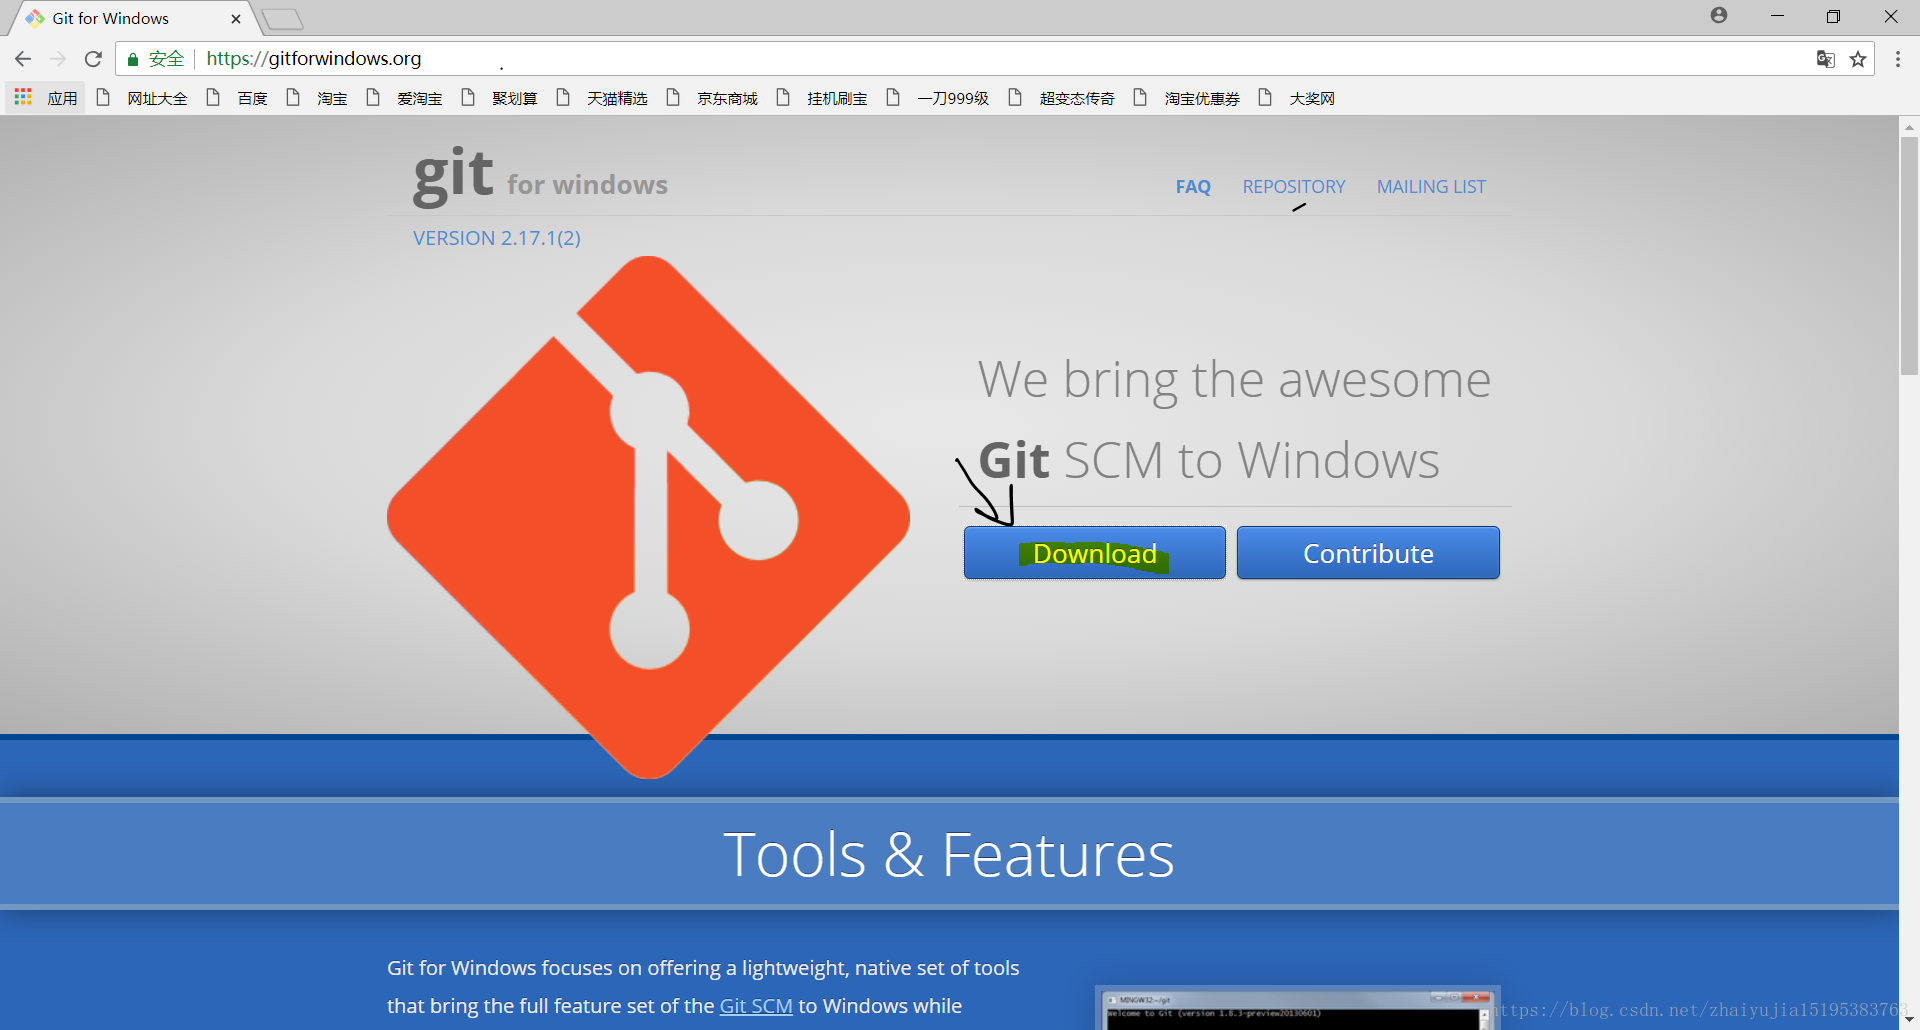Click the Tools & Features heading
Image resolution: width=1920 pixels, height=1030 pixels.
[948, 855]
